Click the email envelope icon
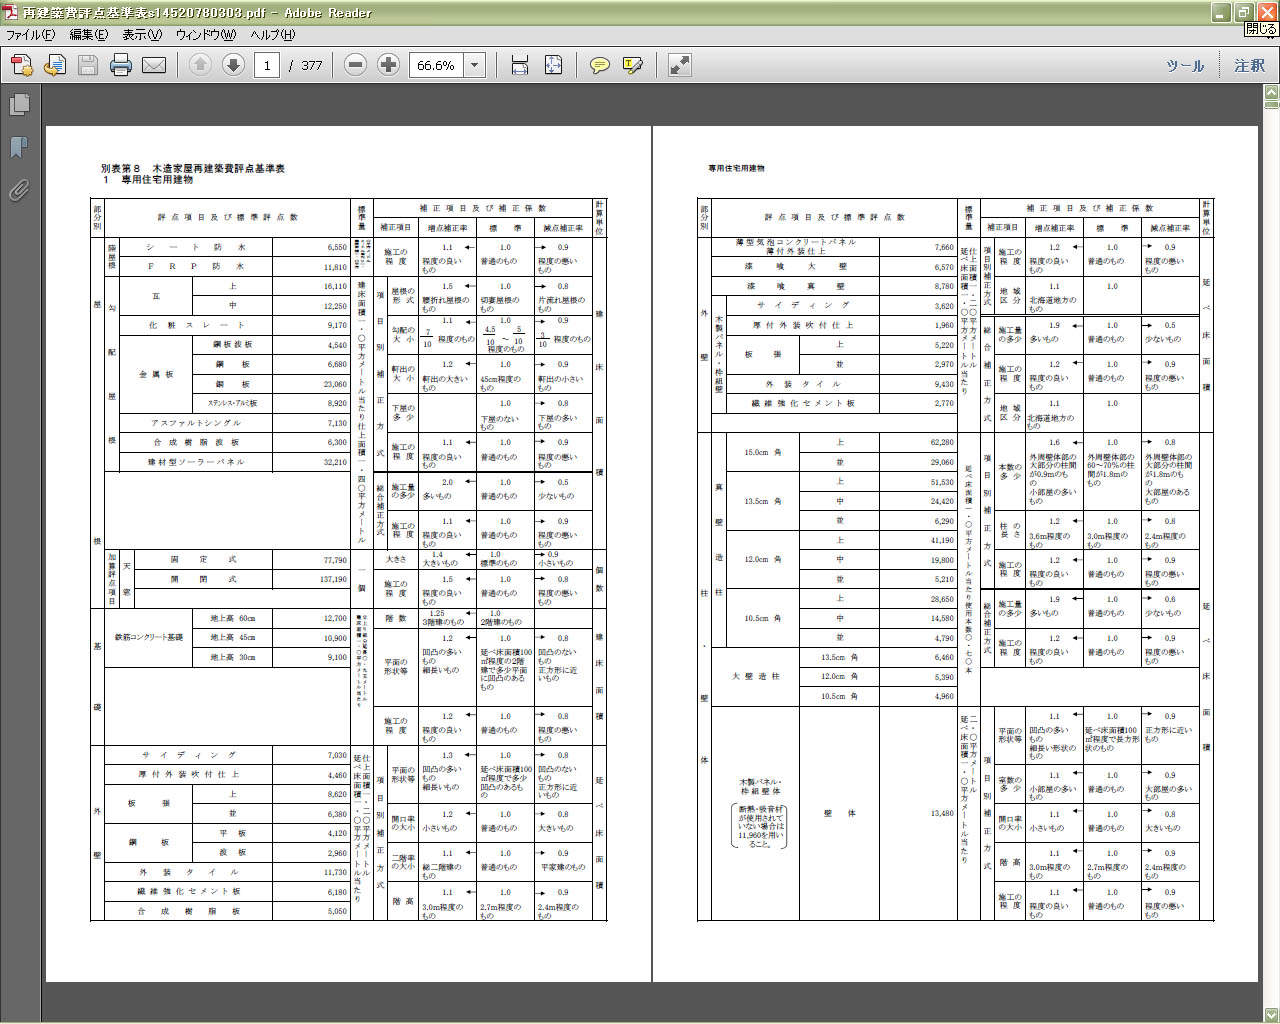Image resolution: width=1280 pixels, height=1024 pixels. point(154,65)
